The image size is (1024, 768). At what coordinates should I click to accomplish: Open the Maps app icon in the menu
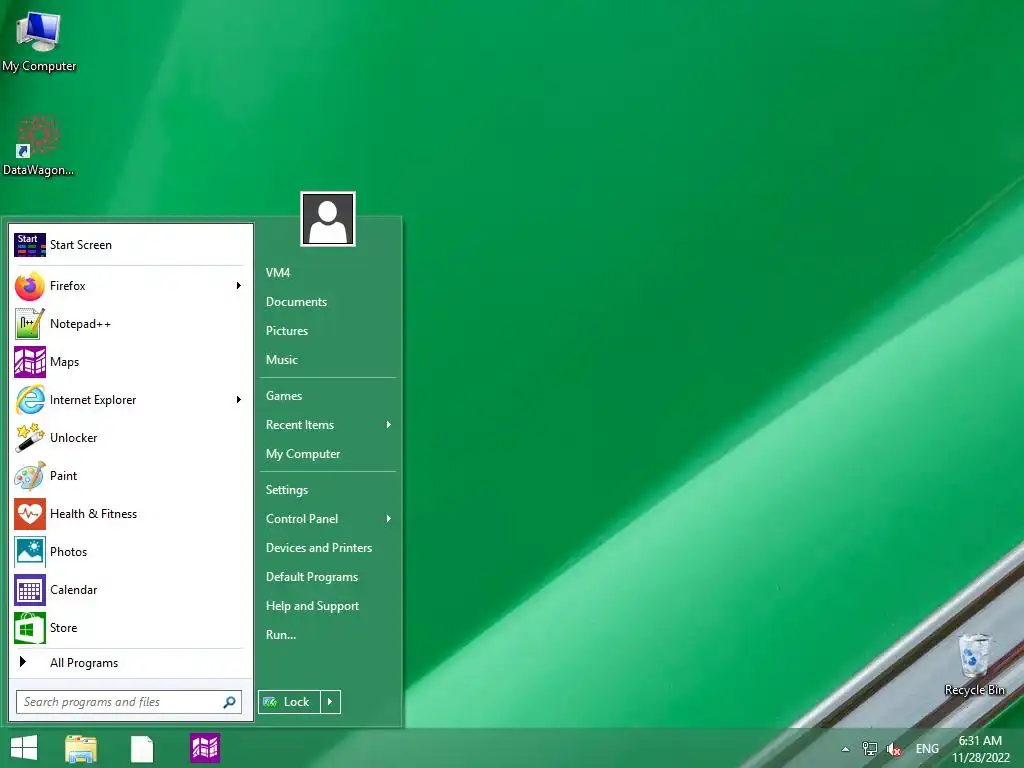tap(30, 362)
